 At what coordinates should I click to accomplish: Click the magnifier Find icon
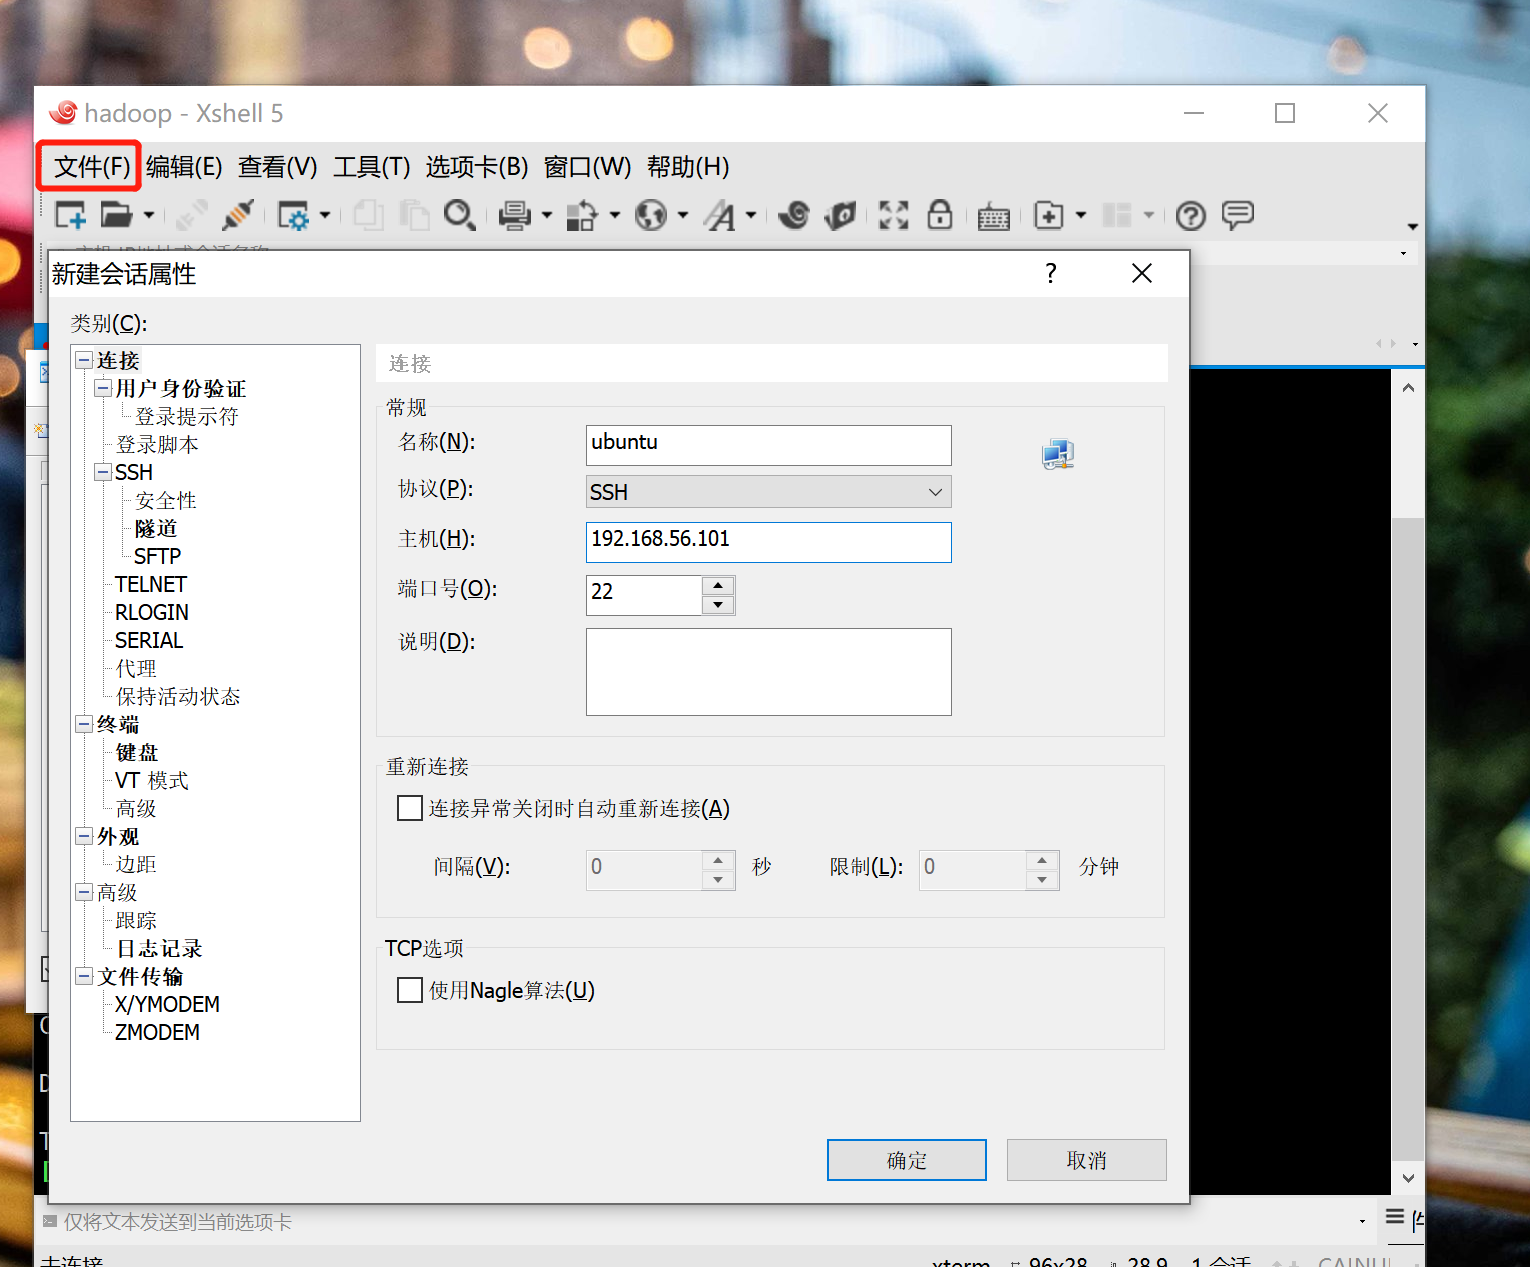(460, 215)
